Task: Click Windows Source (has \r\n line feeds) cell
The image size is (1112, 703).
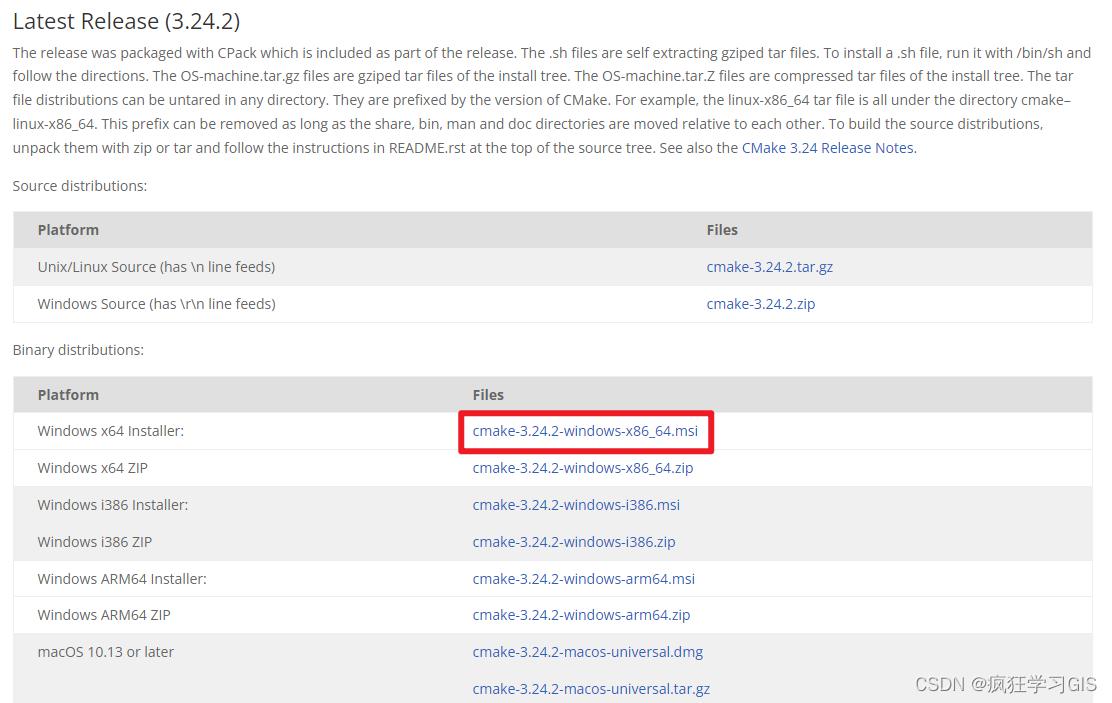Action: point(156,304)
